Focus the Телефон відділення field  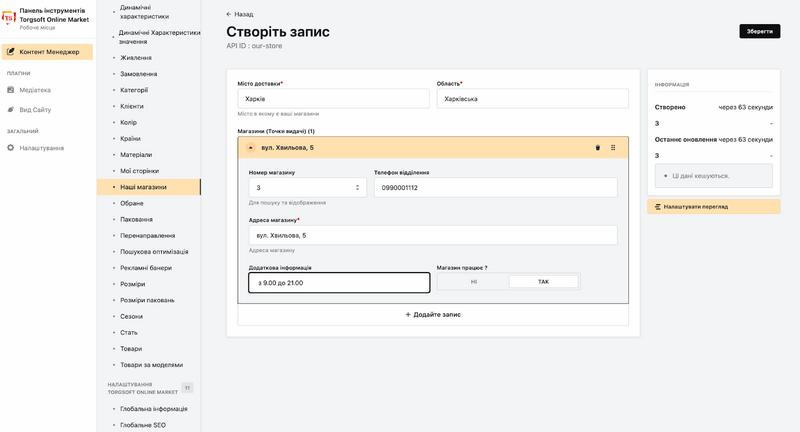click(x=495, y=188)
